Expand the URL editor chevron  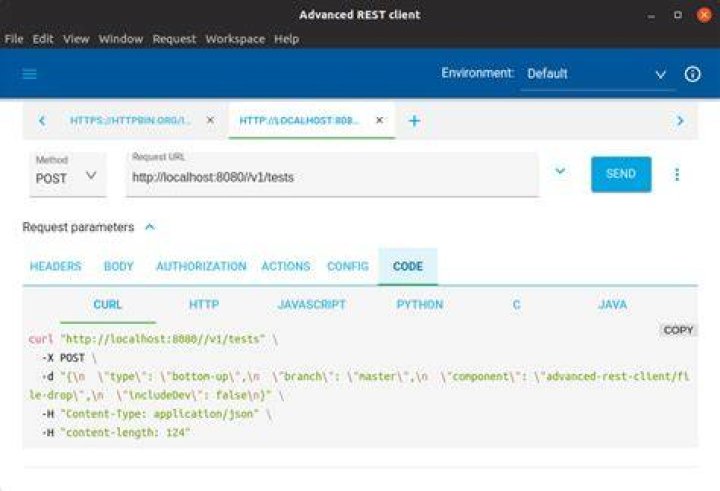click(x=560, y=171)
